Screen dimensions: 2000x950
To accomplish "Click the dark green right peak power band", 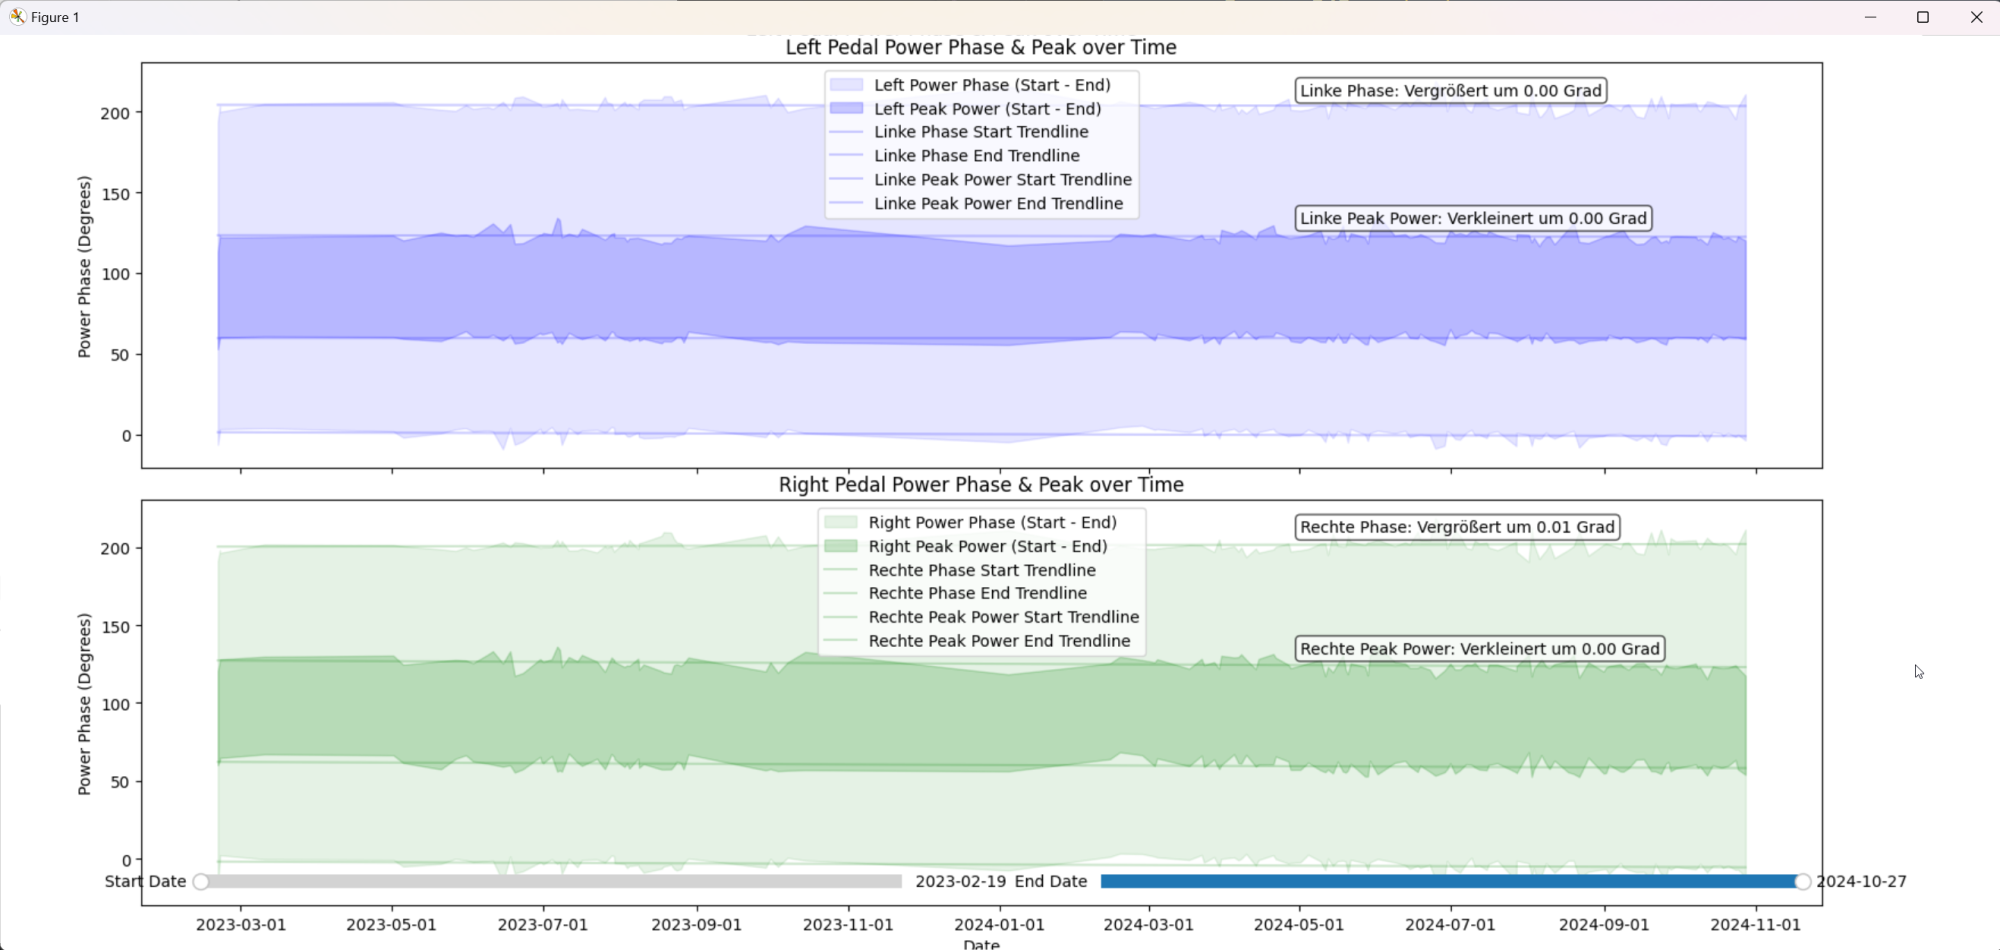I will (980, 715).
